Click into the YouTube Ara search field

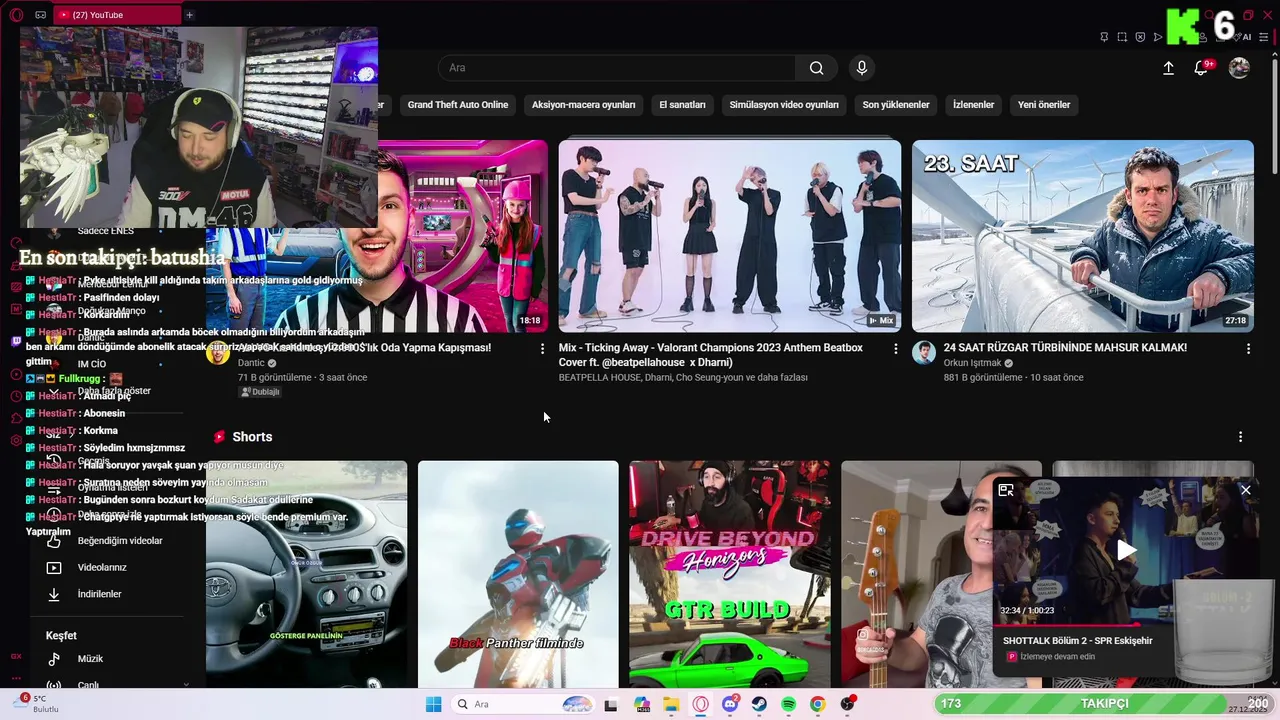tap(617, 68)
